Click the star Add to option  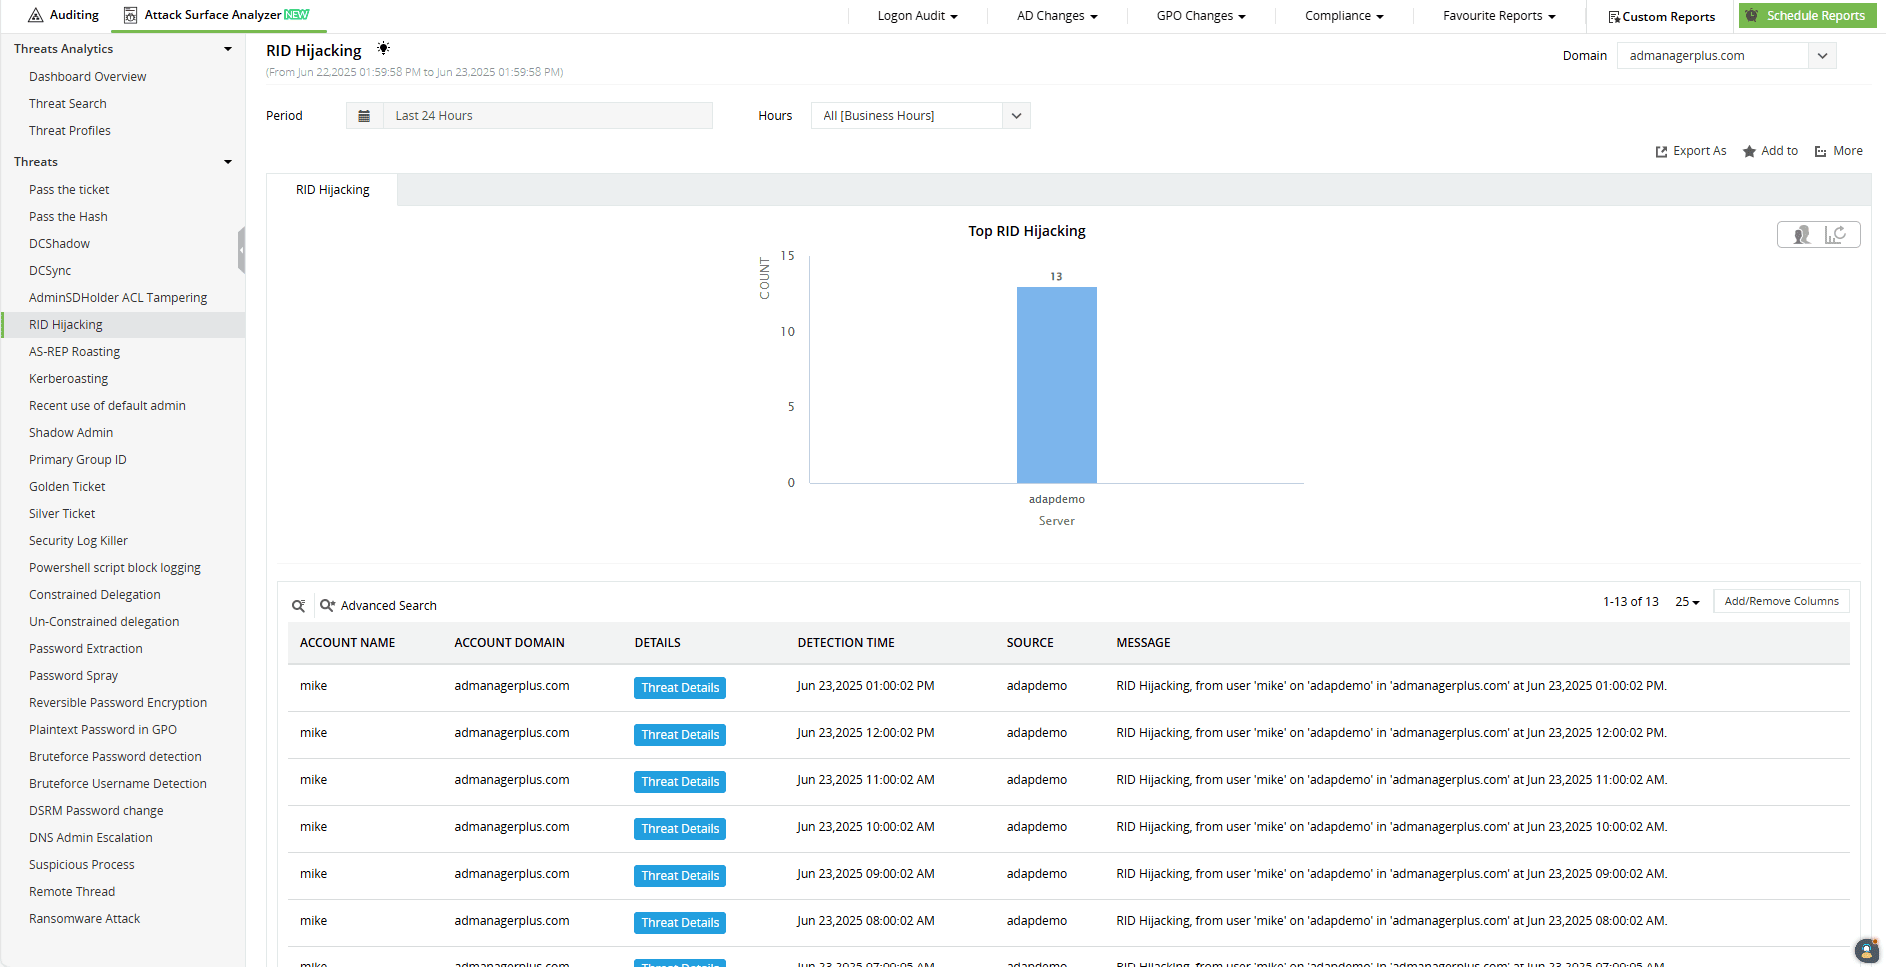(1770, 151)
